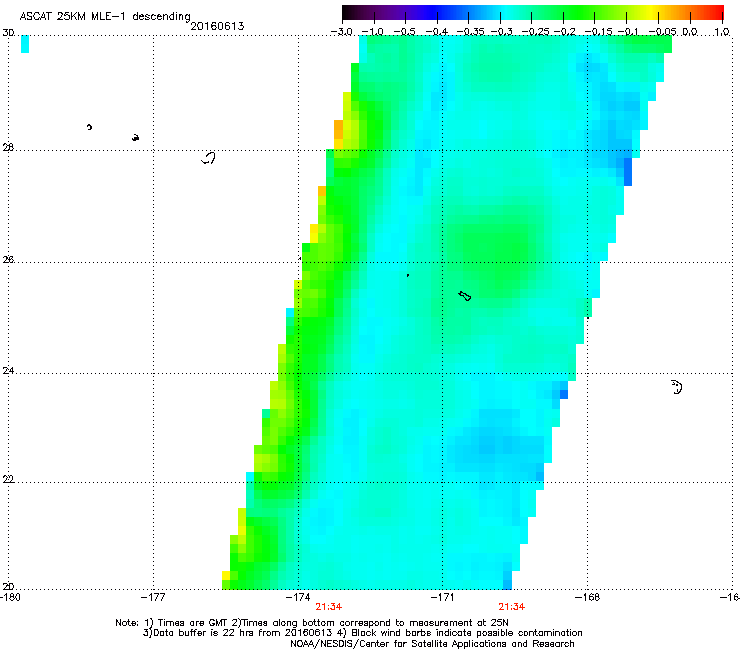The image size is (740, 650).
Task: Click longitude label -168 on bottom axis
Action: pyautogui.click(x=588, y=597)
